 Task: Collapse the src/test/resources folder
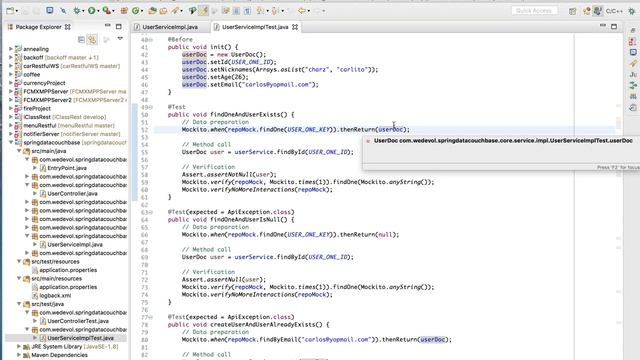coord(19,261)
